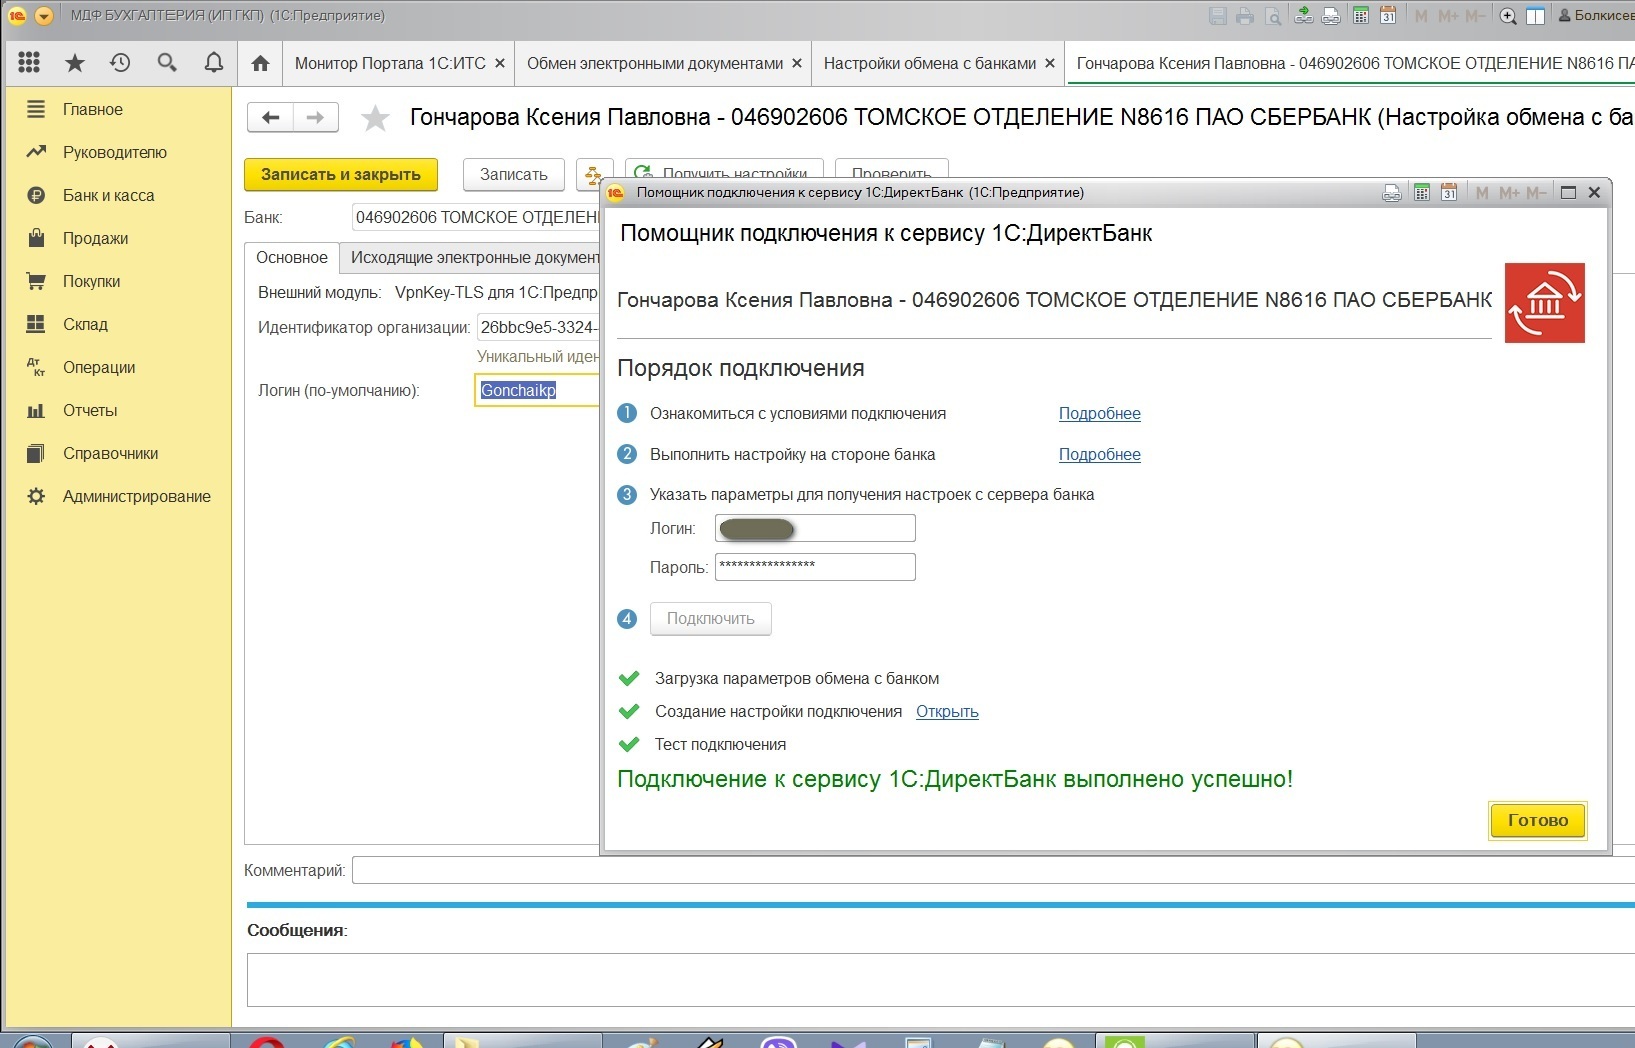Image resolution: width=1635 pixels, height=1048 pixels.
Task: Click the back navigation arrow
Action: [x=270, y=118]
